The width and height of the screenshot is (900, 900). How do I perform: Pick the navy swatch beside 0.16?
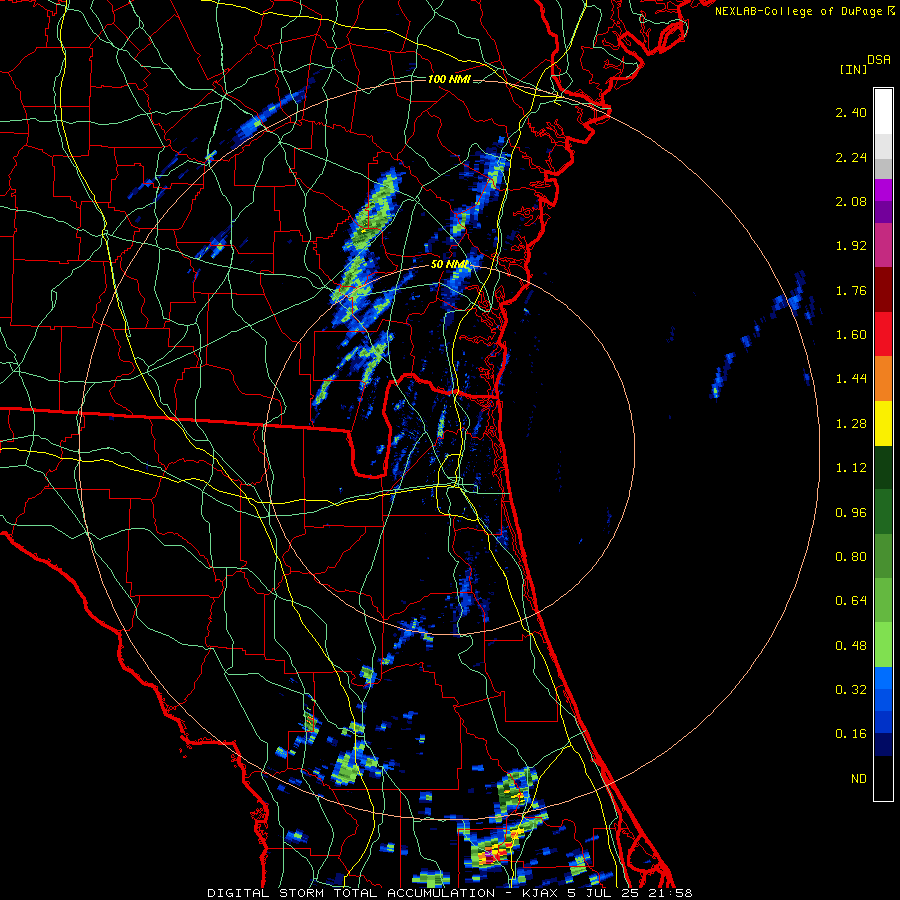tap(883, 745)
